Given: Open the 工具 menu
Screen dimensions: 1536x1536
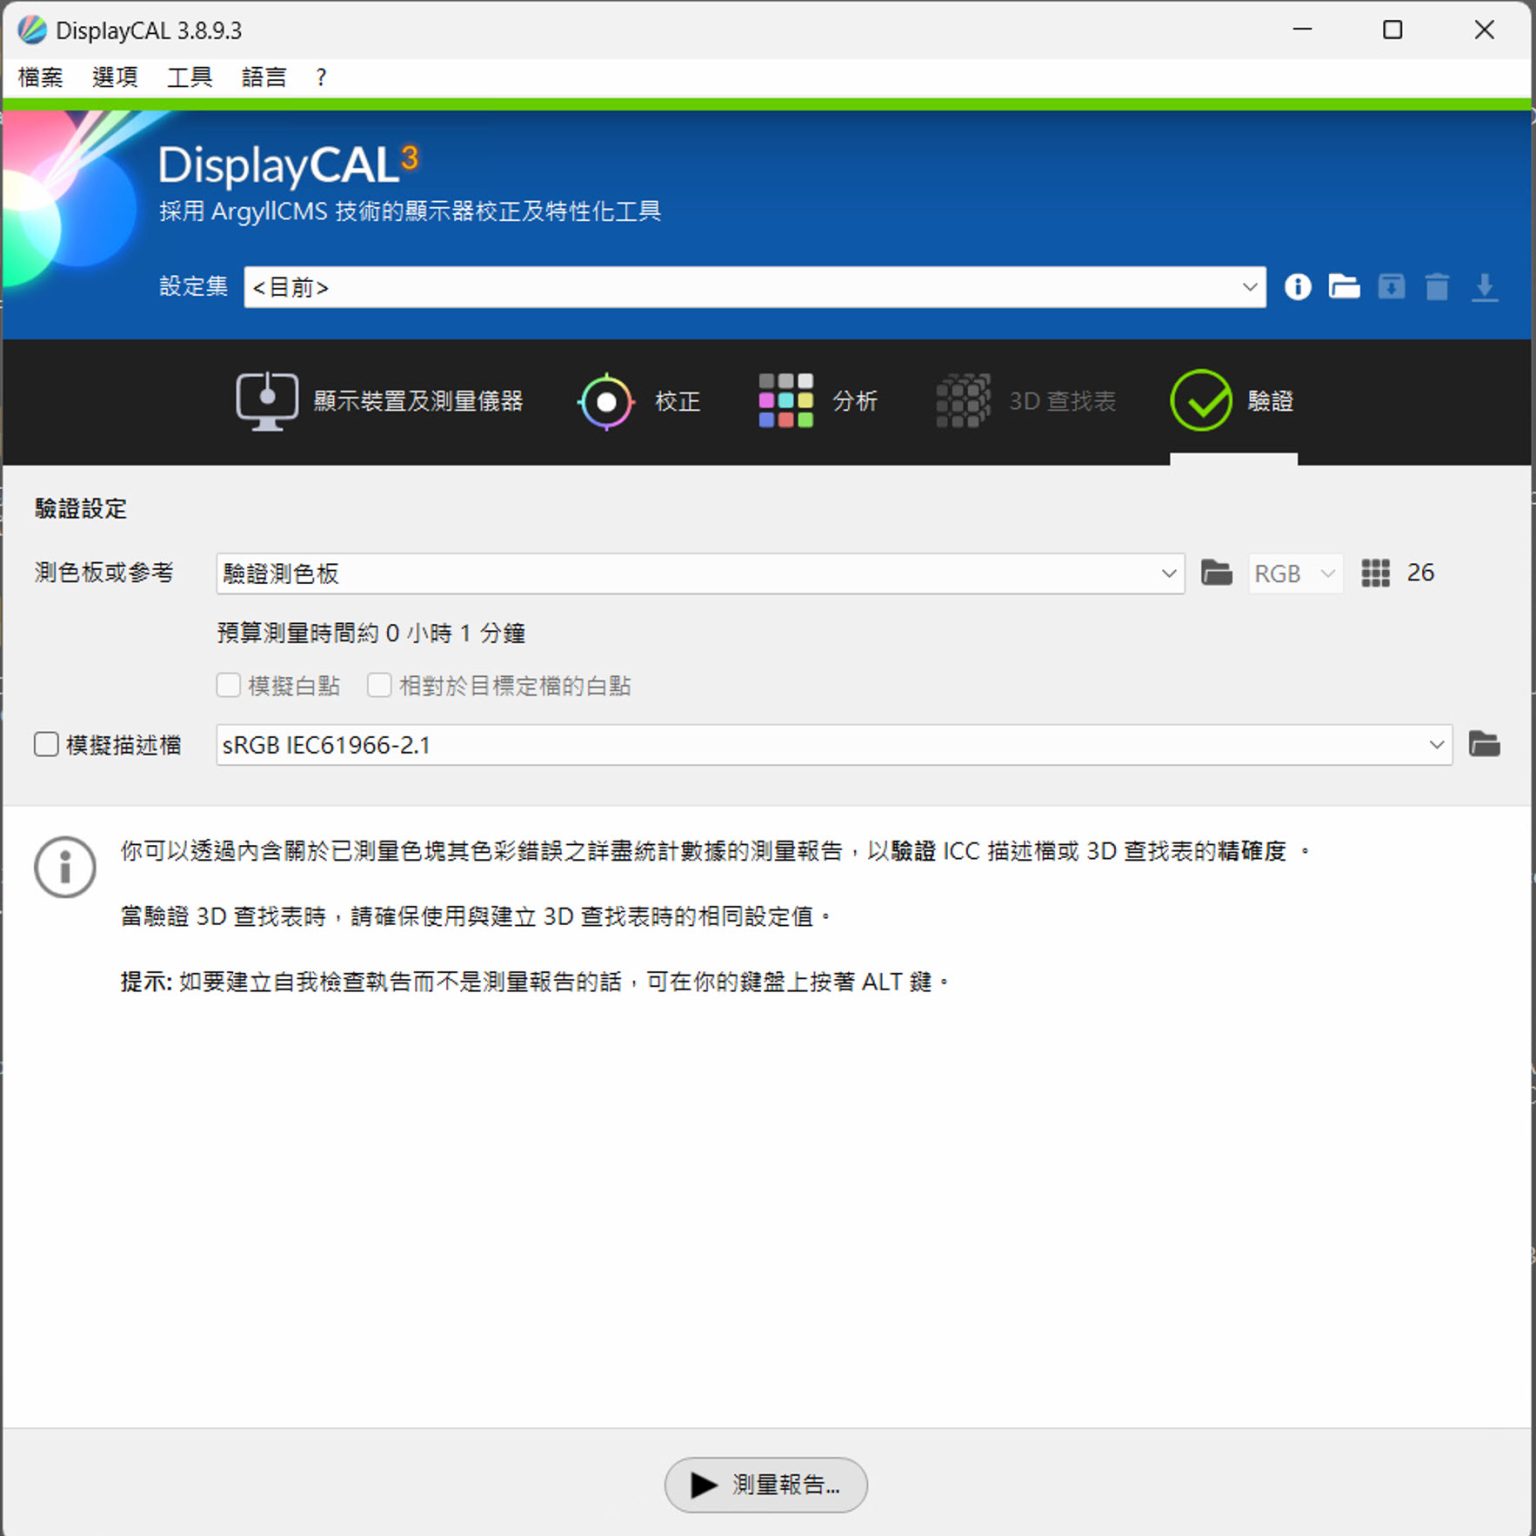Looking at the screenshot, I should click(x=188, y=77).
